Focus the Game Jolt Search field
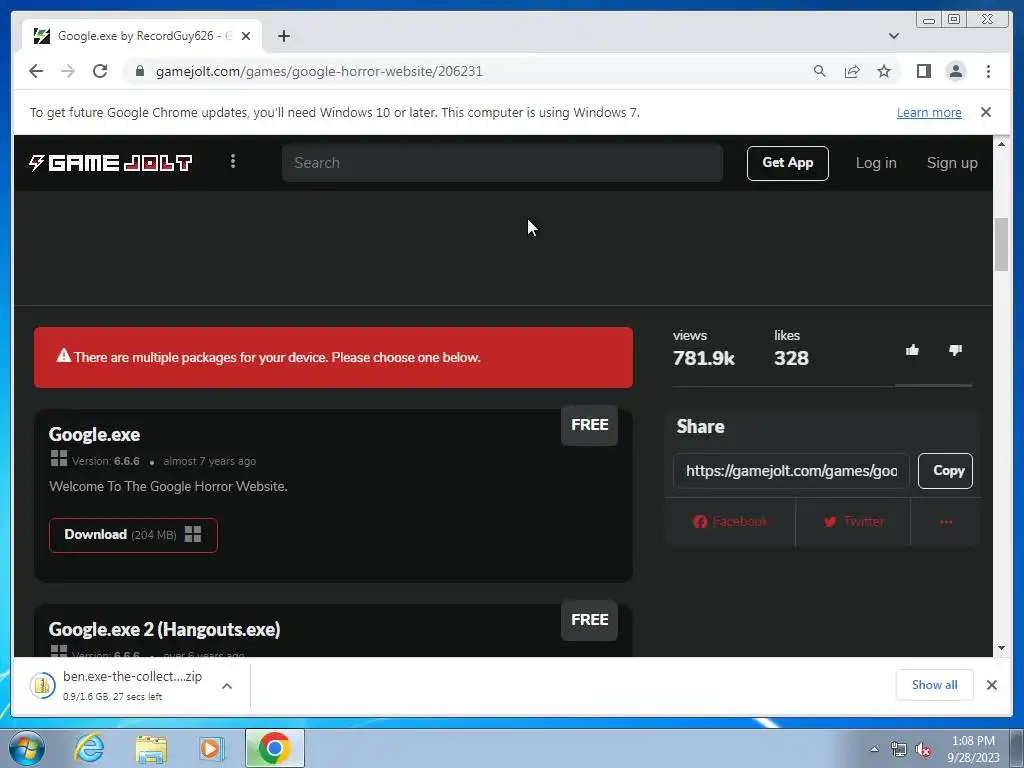Image resolution: width=1024 pixels, height=768 pixels. (502, 163)
